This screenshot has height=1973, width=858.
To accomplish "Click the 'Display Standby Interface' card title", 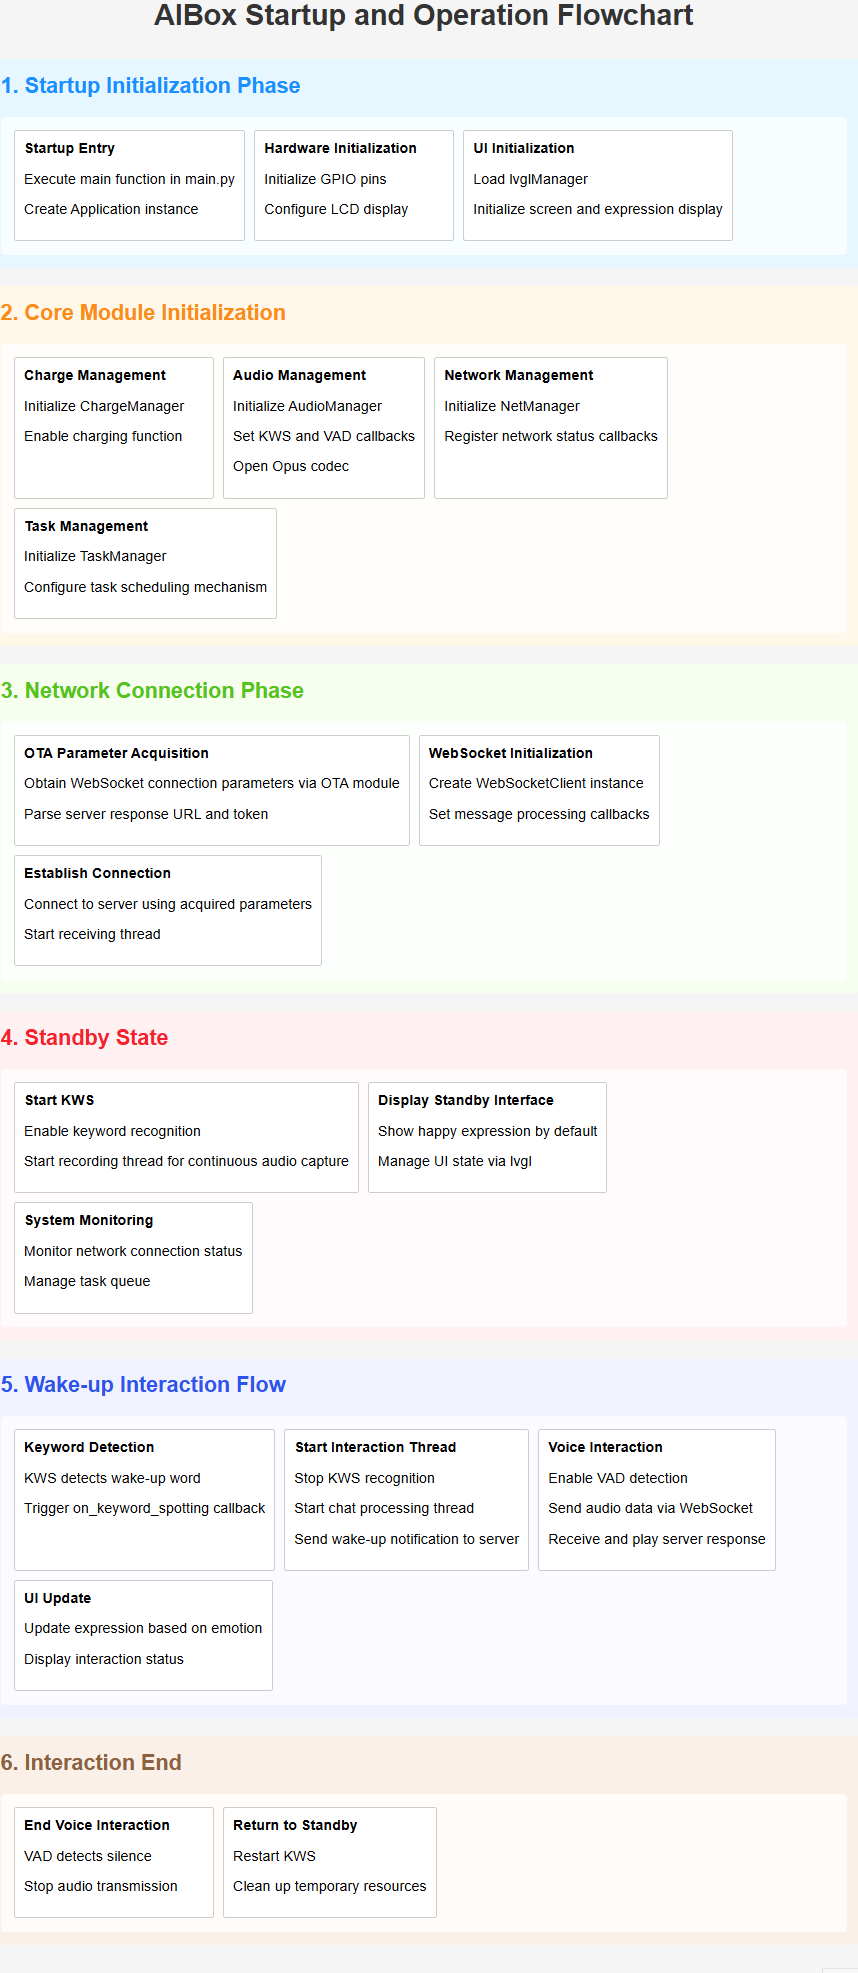I will tap(465, 1100).
